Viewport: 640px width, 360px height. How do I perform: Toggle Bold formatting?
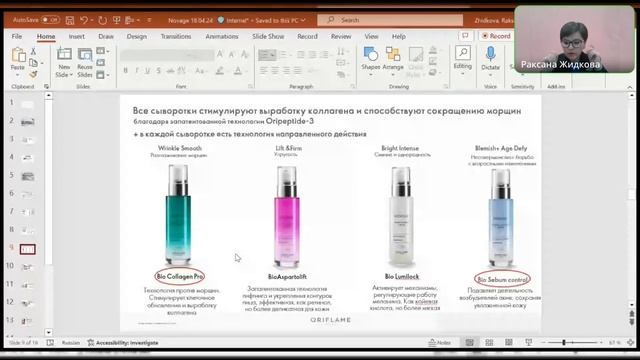click(126, 71)
